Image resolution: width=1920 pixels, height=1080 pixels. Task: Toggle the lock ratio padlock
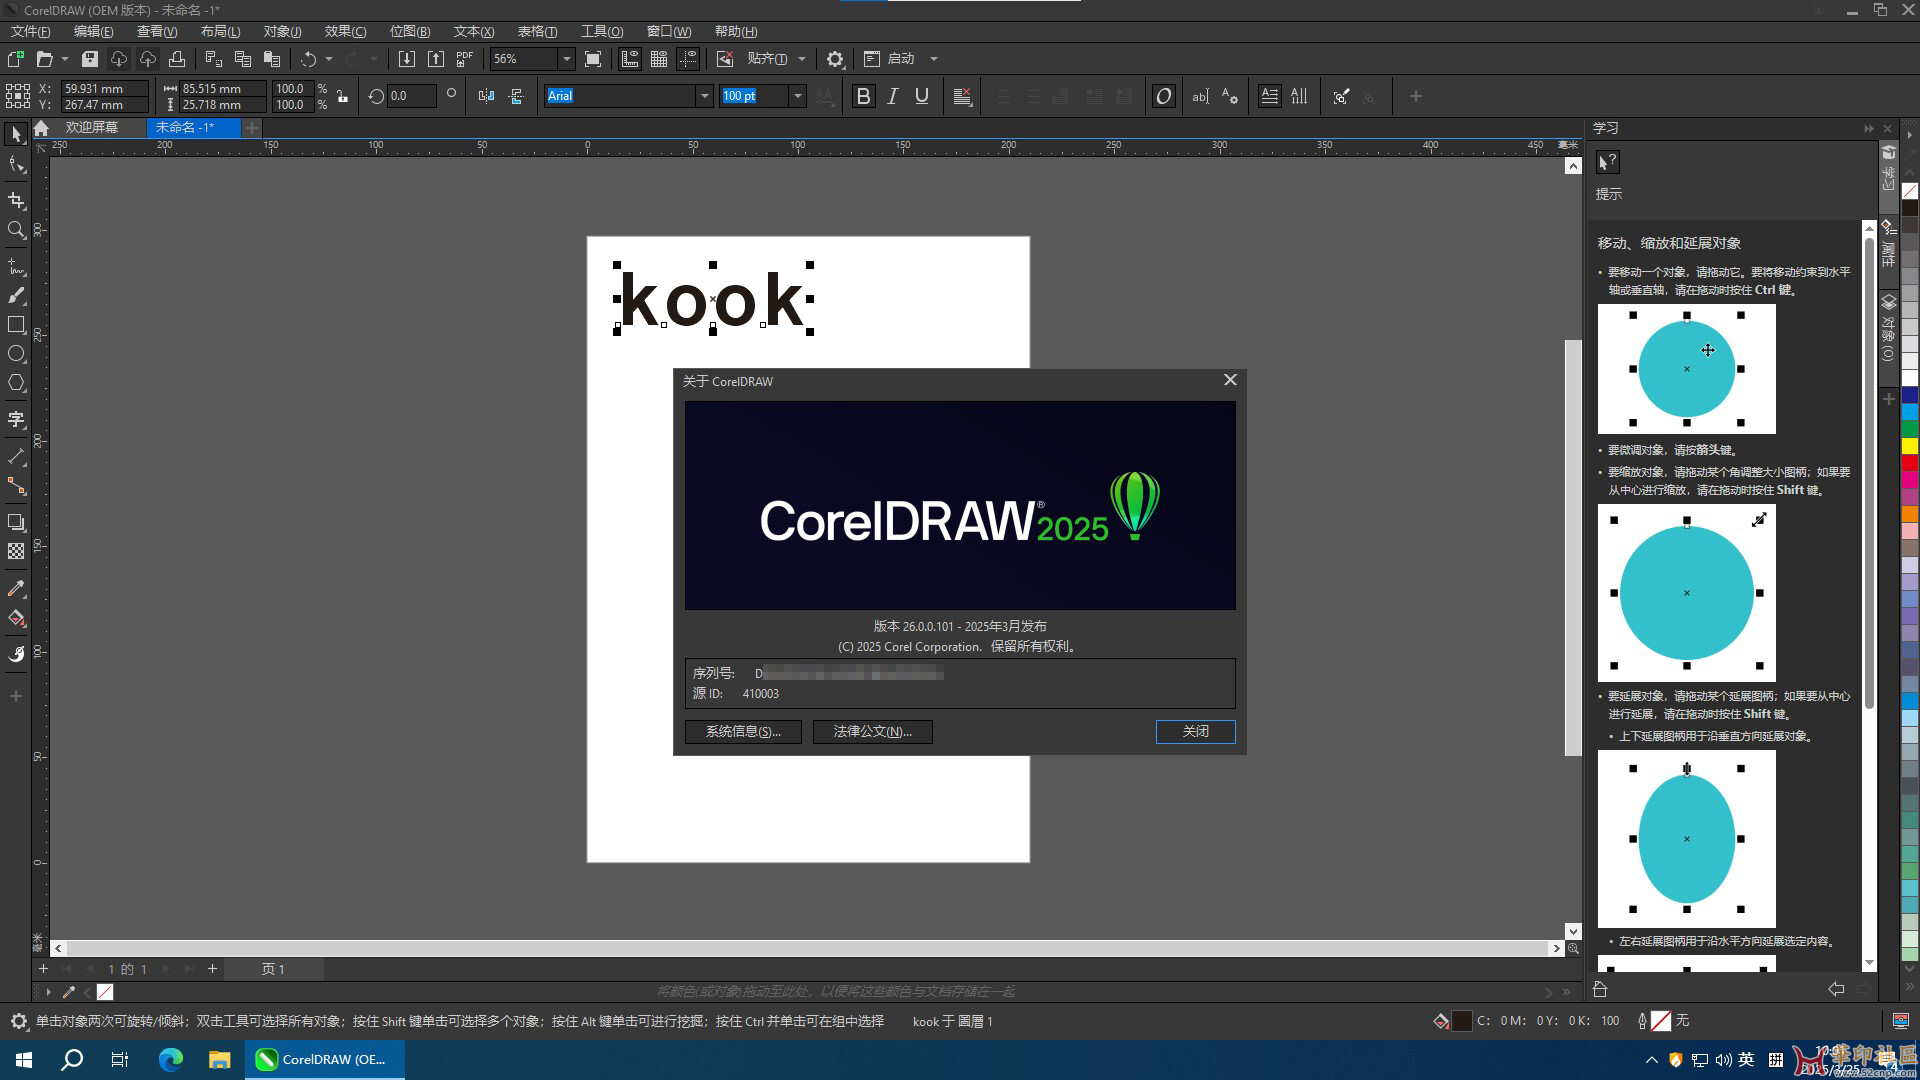coord(343,96)
